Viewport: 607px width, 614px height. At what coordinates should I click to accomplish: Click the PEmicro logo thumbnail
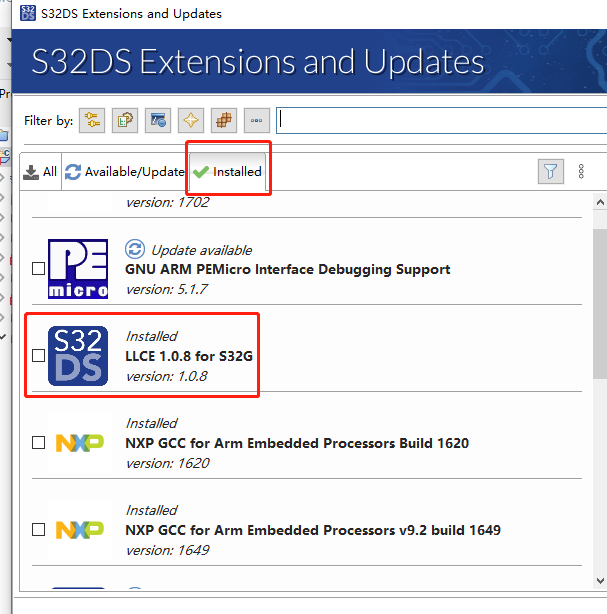78,269
